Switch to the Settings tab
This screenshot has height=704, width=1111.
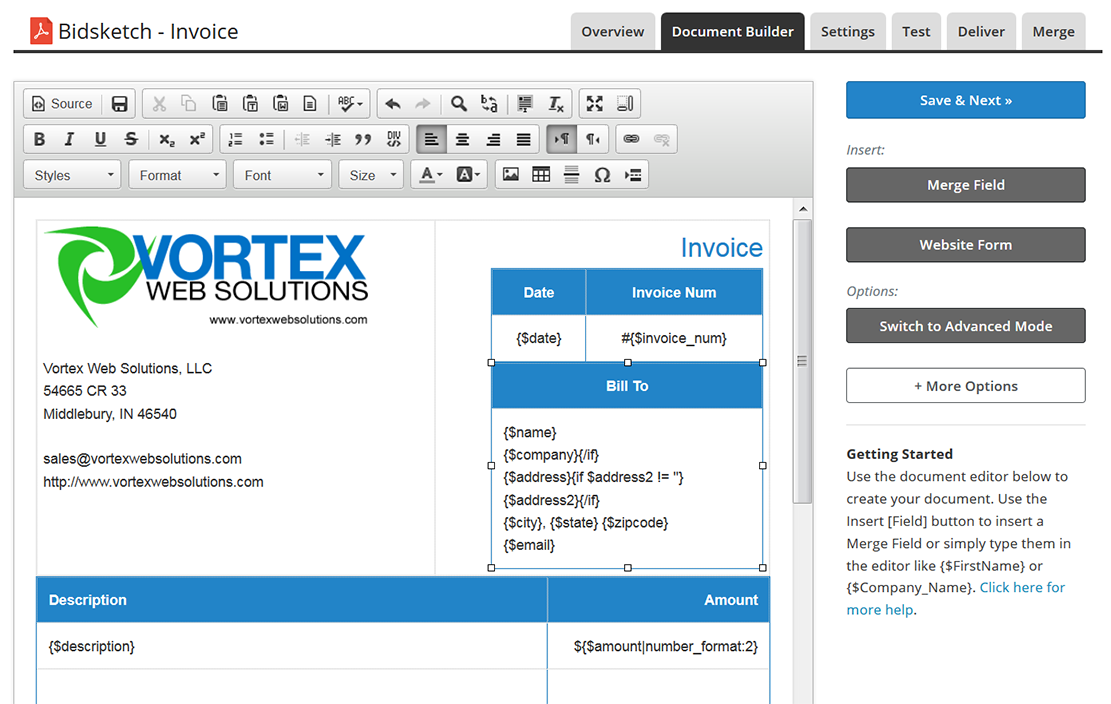(847, 31)
